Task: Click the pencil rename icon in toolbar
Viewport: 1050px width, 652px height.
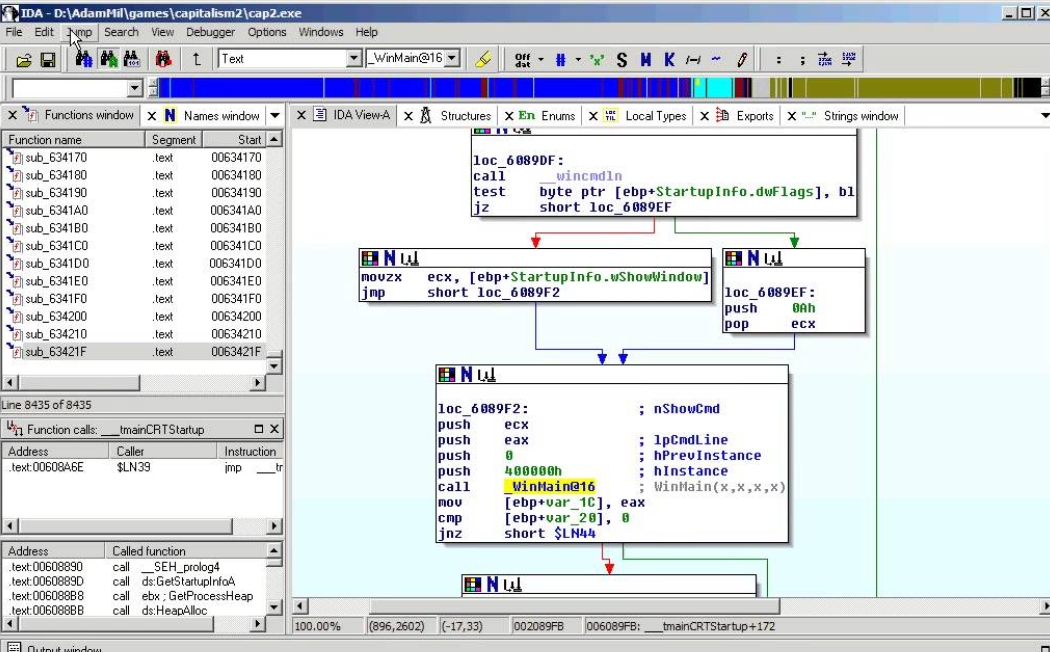Action: 741,60
